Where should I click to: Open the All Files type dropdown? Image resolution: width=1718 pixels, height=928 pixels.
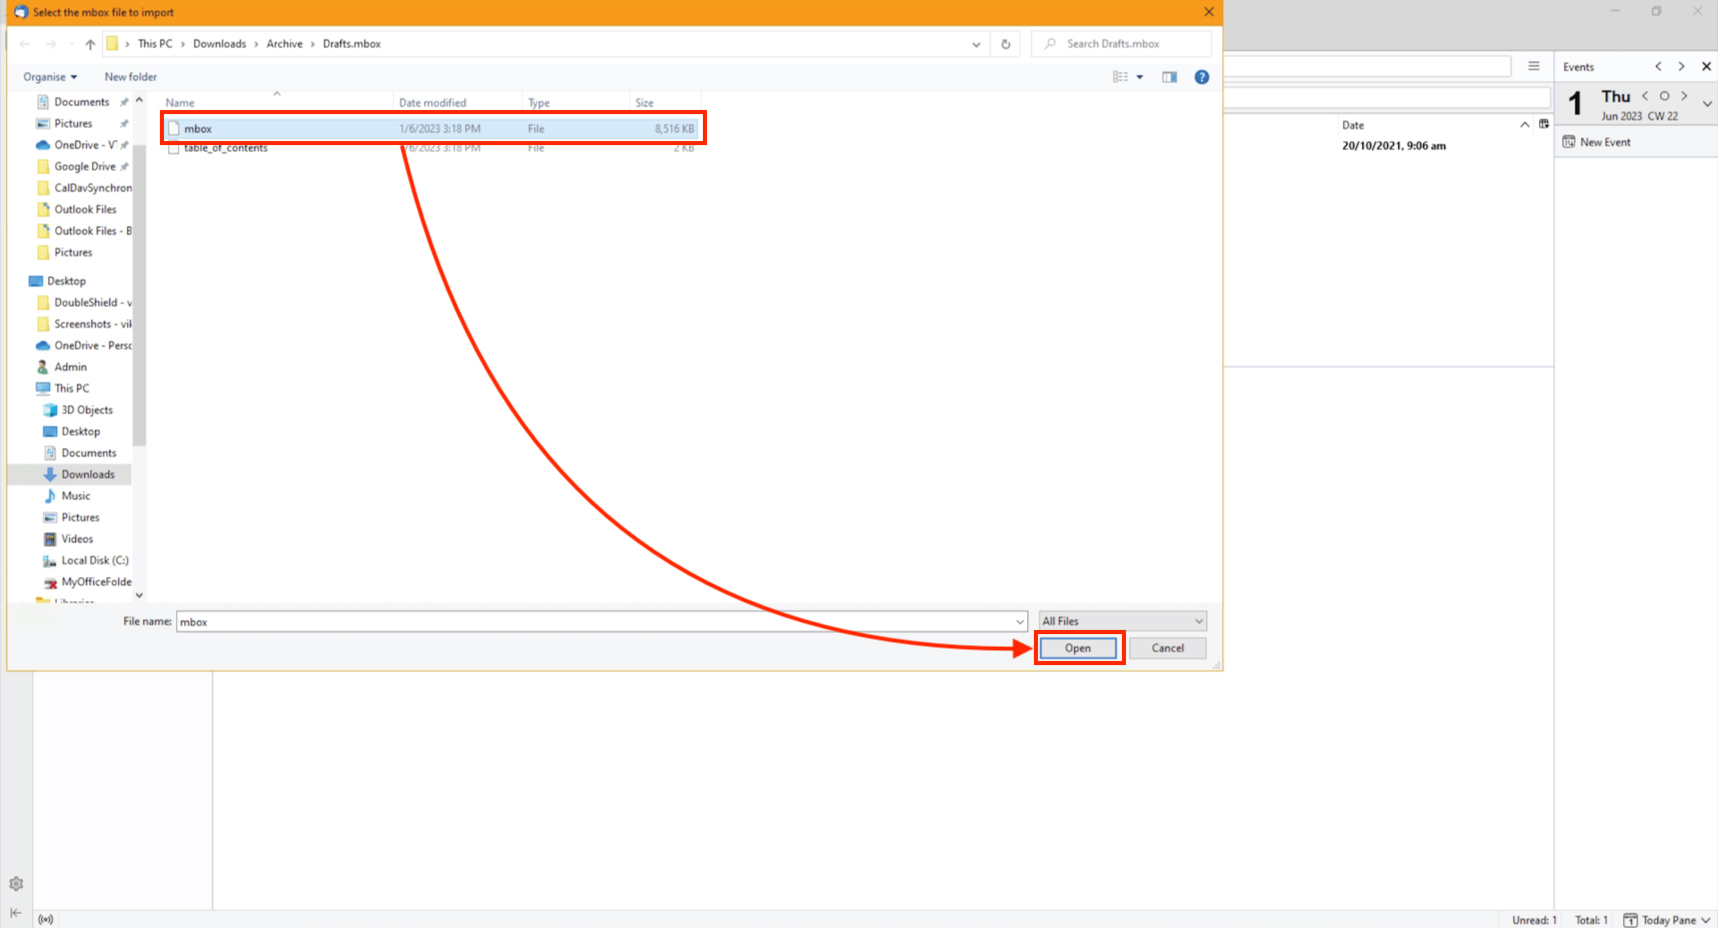(1122, 621)
